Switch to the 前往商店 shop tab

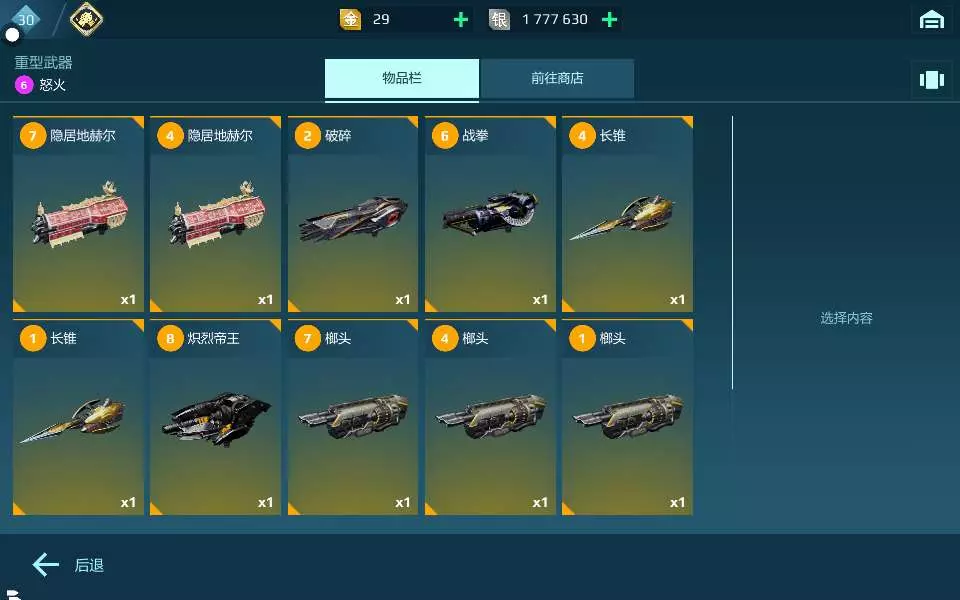point(557,78)
